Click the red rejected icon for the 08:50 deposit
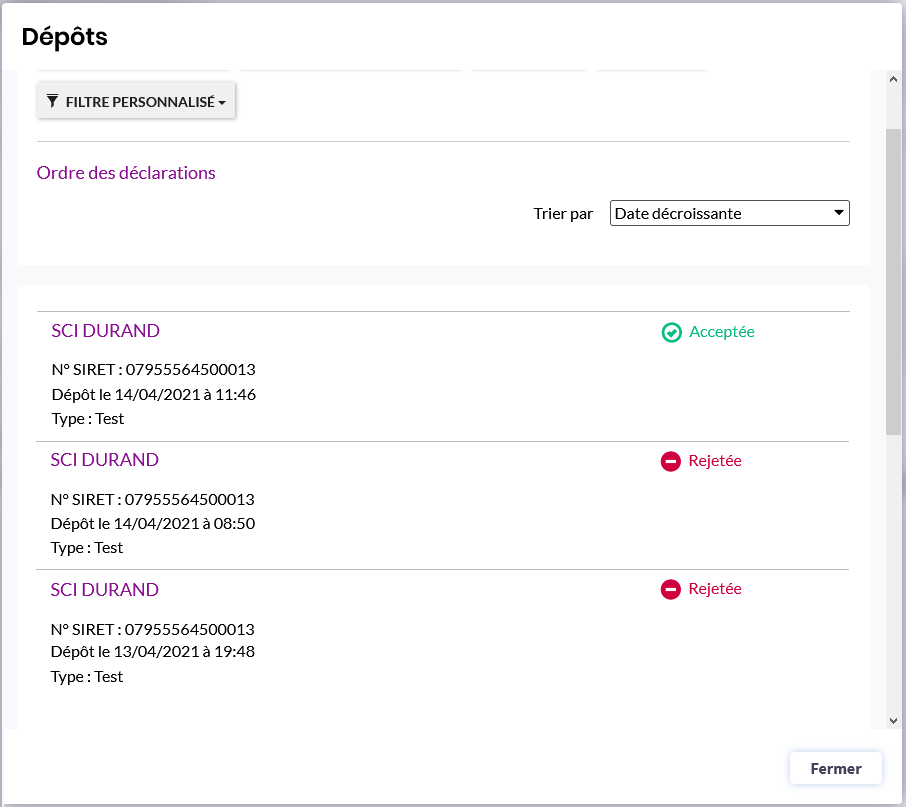Screen dimensions: 906x807 (x=670, y=461)
